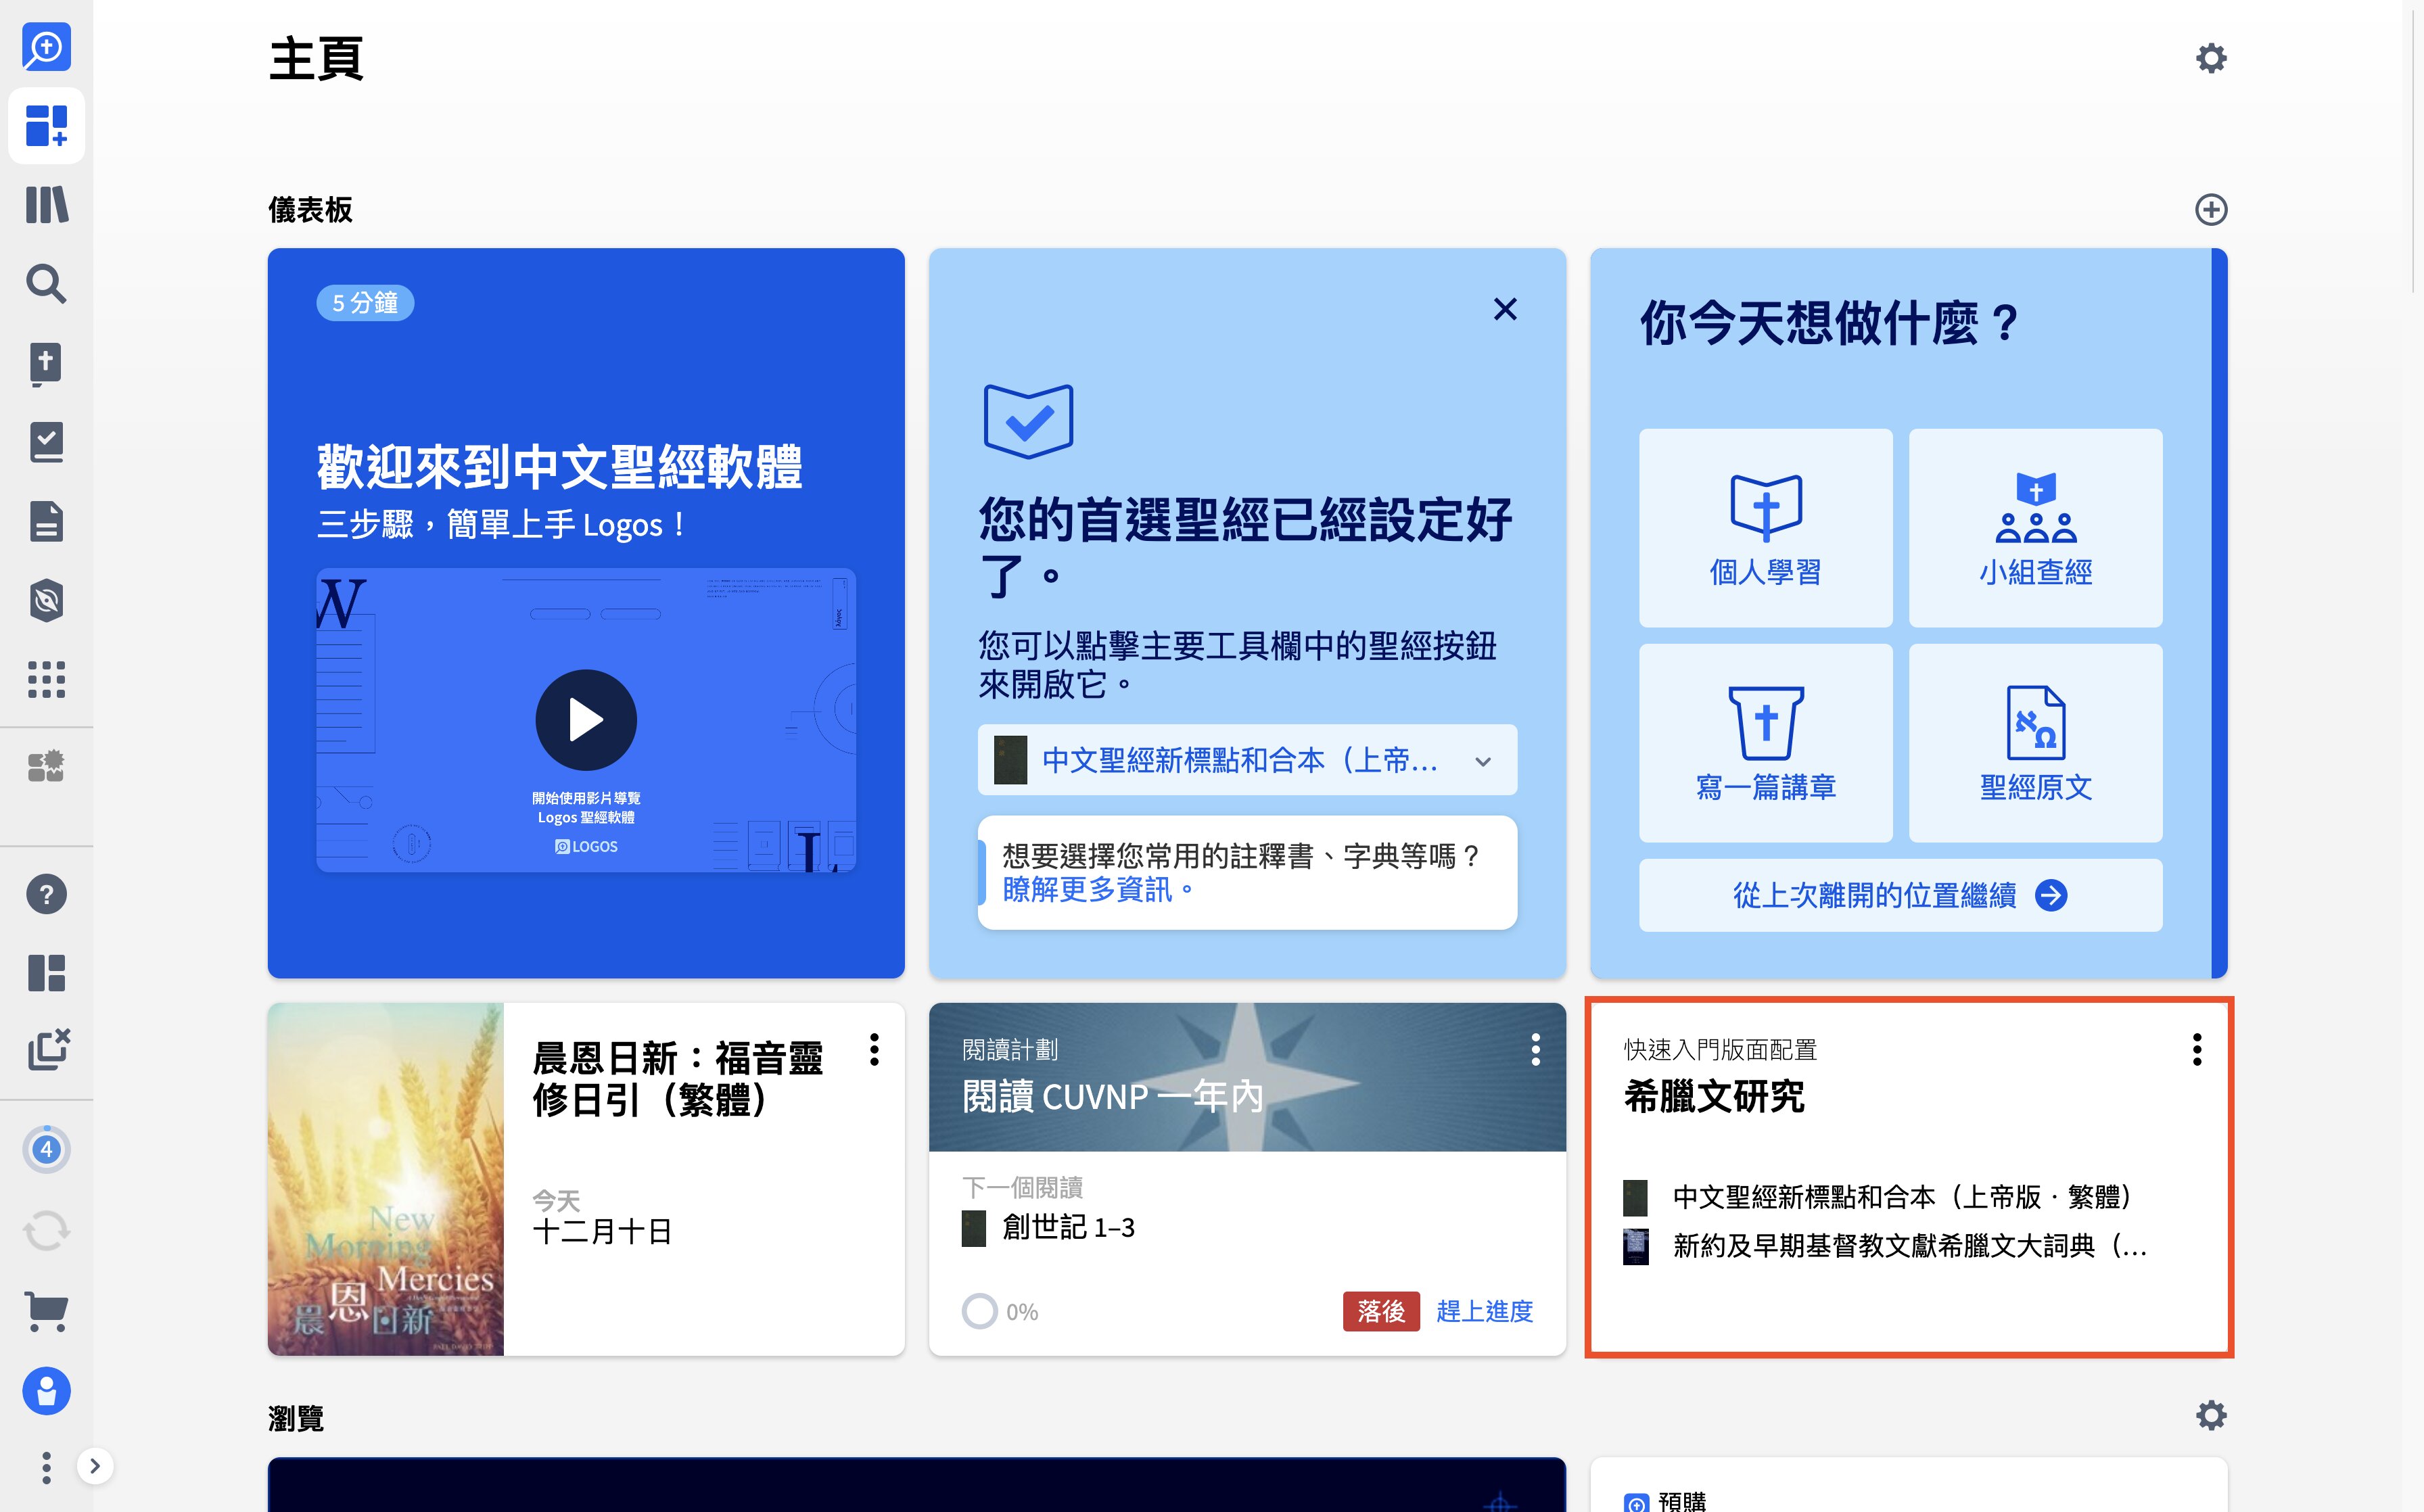Click the Close all panels icon
2424x1512 pixels.
click(x=48, y=1049)
